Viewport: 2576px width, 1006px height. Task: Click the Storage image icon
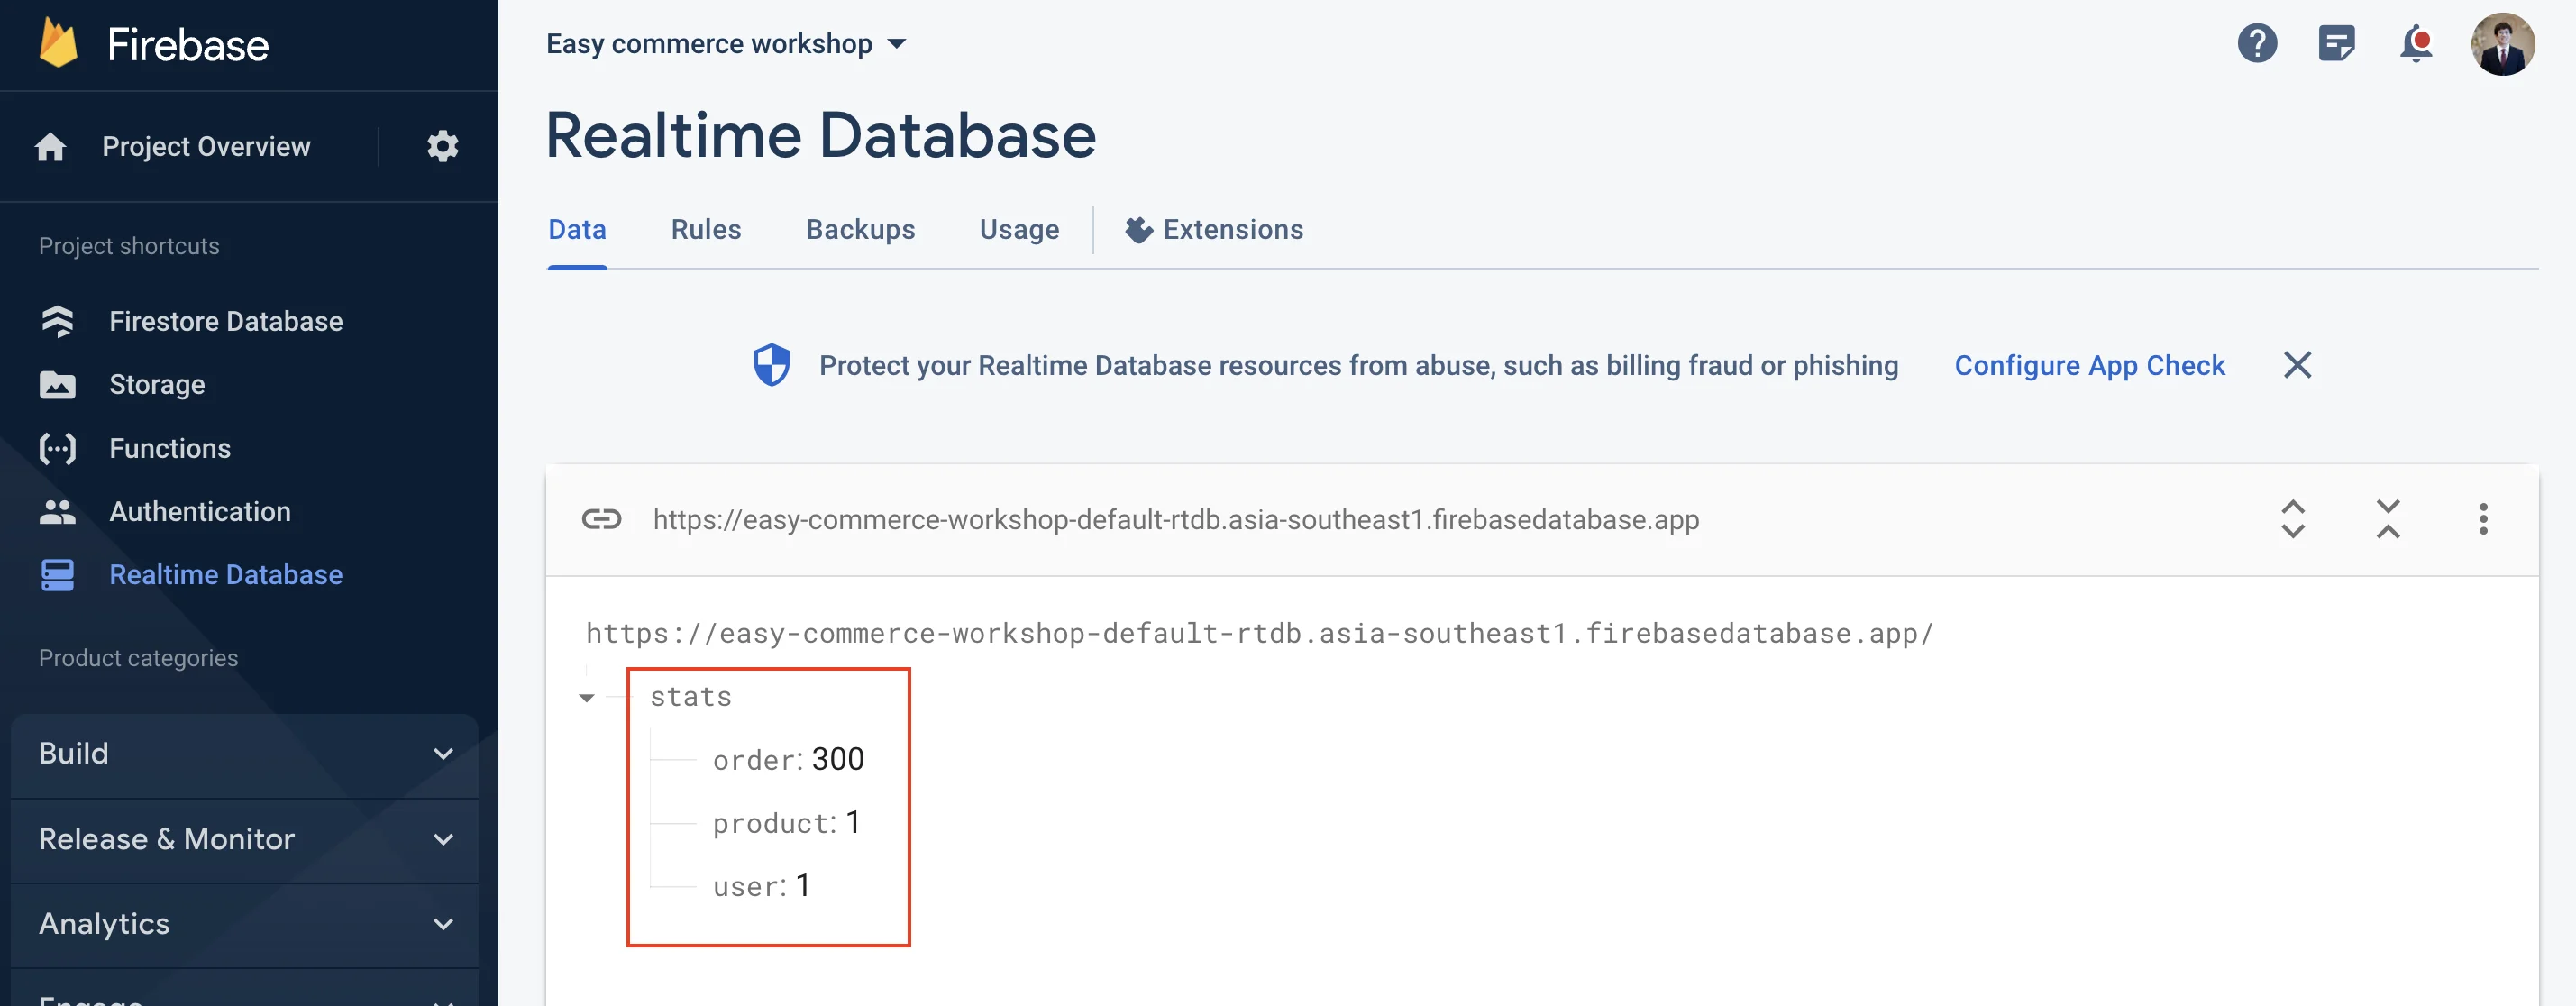pos(57,385)
